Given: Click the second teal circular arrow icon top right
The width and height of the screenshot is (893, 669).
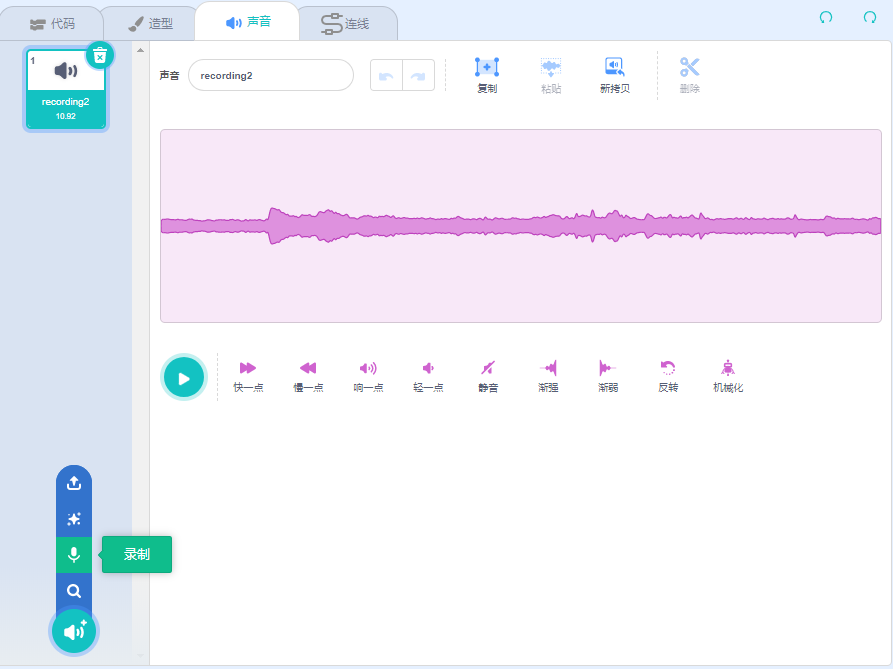Looking at the screenshot, I should coord(870,18).
